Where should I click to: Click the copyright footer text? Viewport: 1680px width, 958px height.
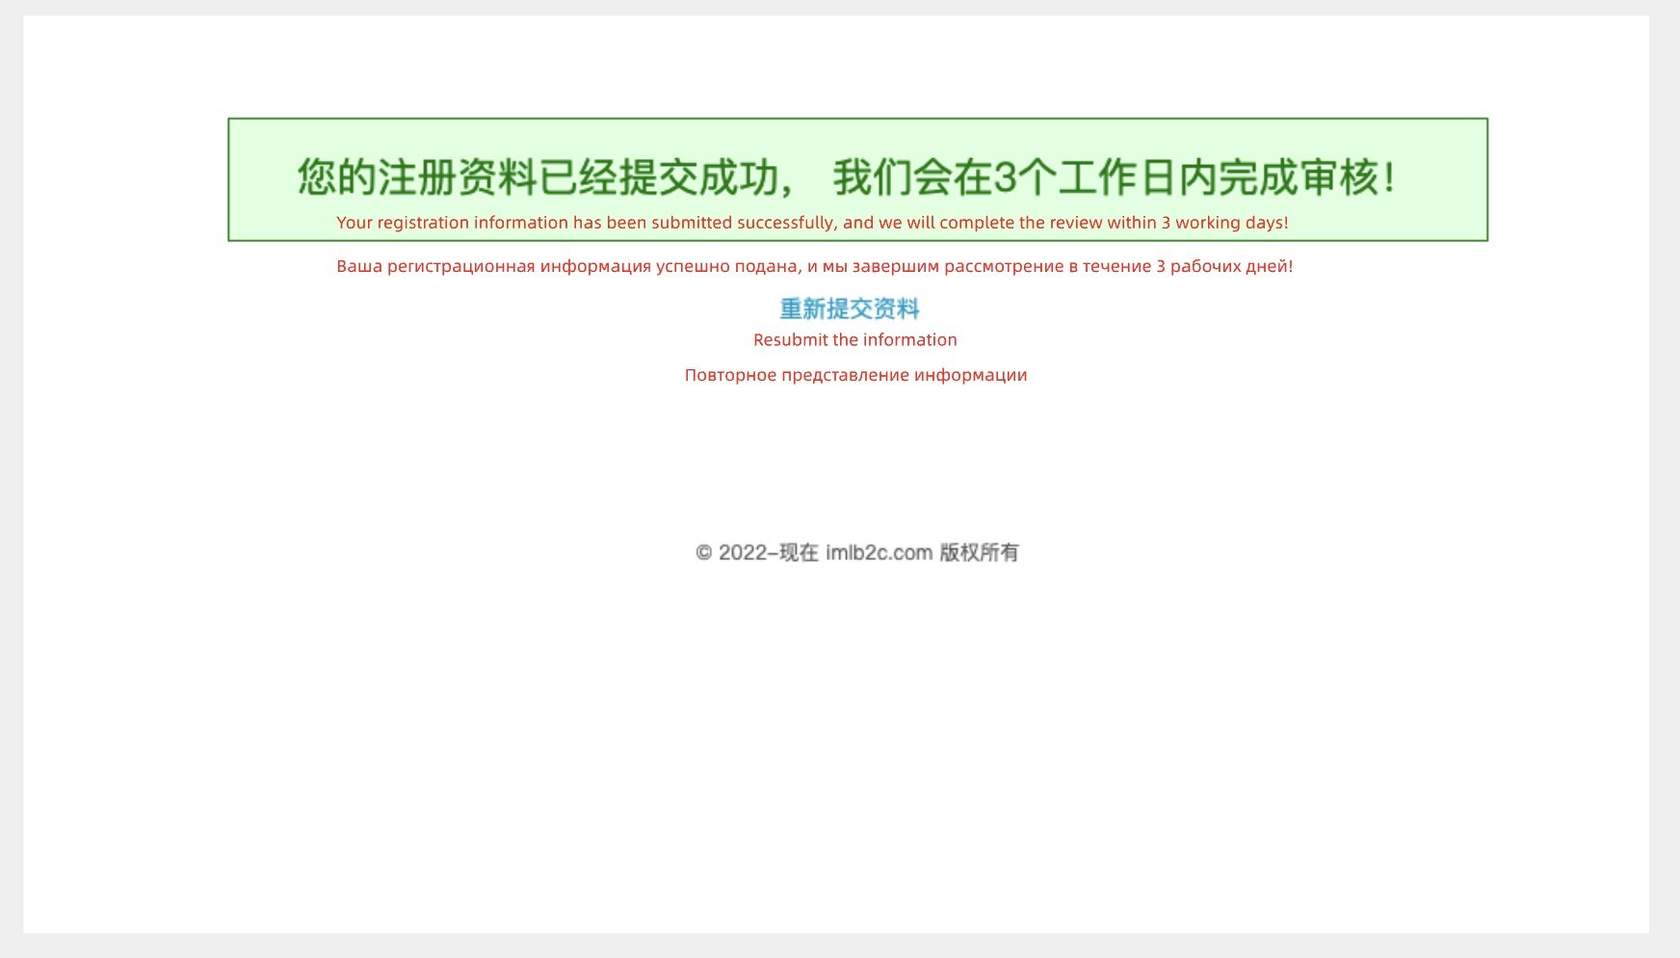pos(858,551)
